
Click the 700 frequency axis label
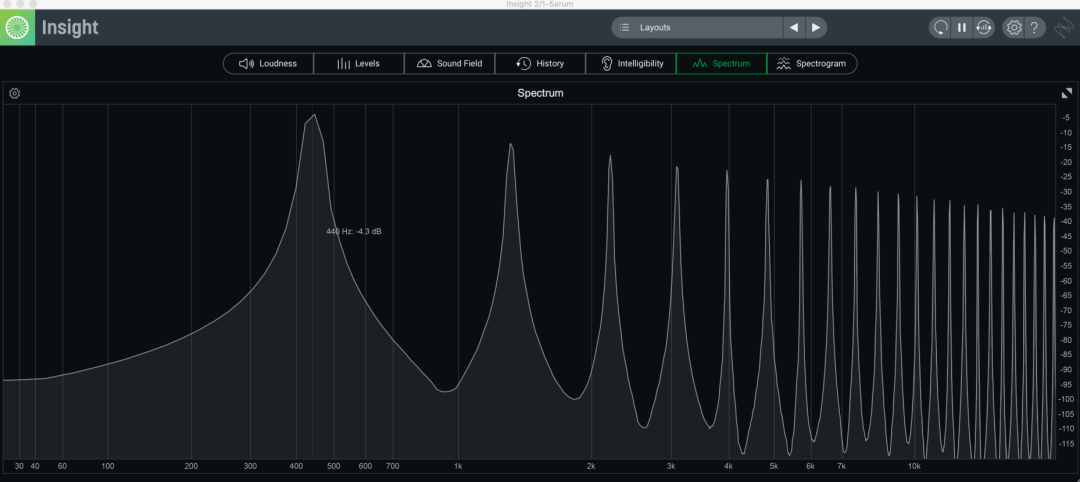[x=393, y=467]
